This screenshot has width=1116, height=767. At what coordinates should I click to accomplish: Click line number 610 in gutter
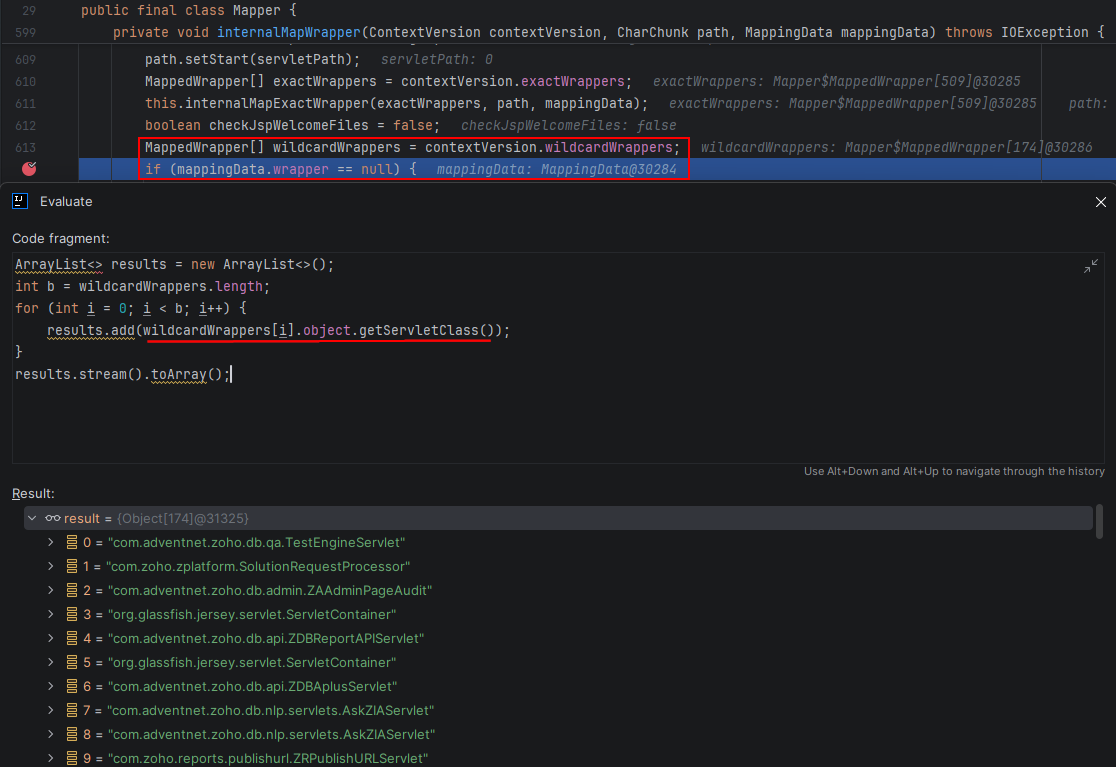point(26,81)
